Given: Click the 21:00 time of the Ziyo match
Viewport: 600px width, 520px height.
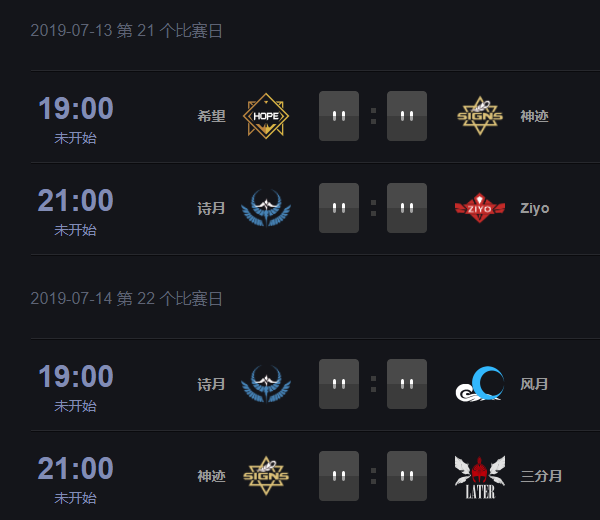Looking at the screenshot, I should pyautogui.click(x=76, y=201).
